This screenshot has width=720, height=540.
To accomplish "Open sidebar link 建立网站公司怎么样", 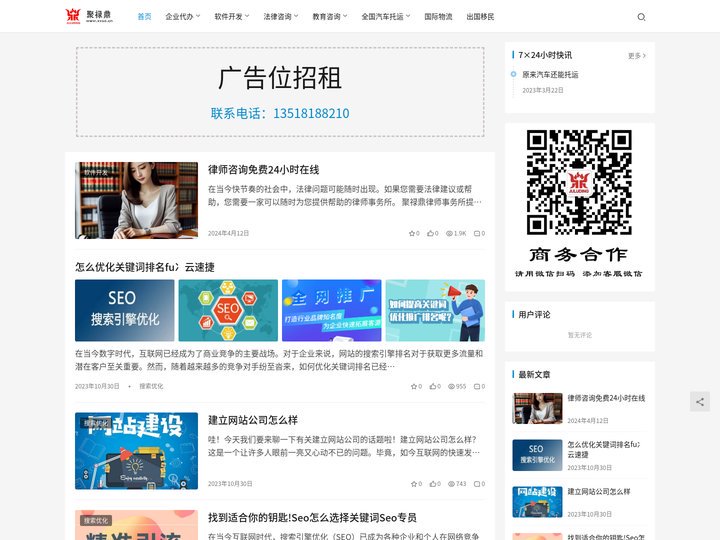I will (x=599, y=492).
